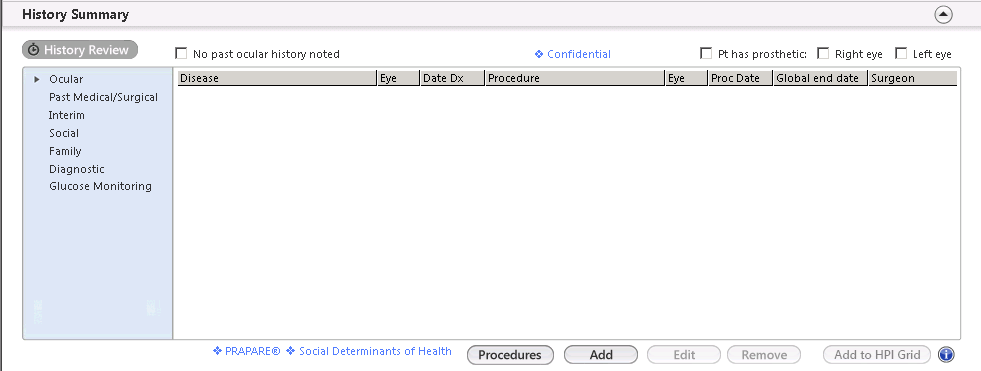Click the Proc Date column header

(740, 78)
